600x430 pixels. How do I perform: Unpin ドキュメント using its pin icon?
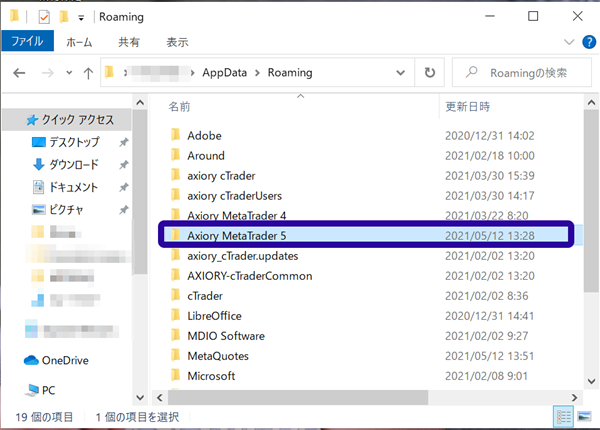point(123,187)
